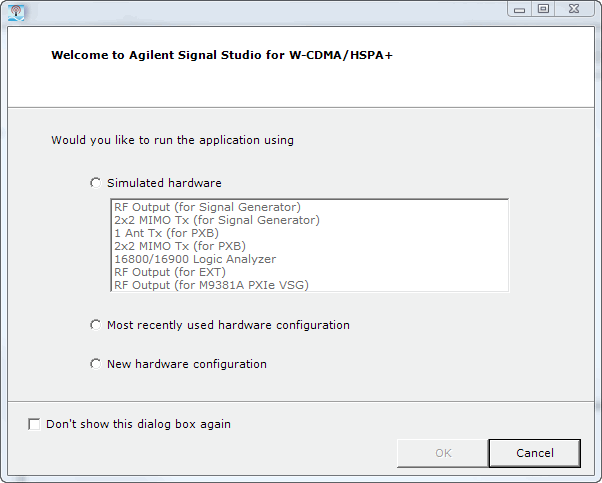
Task: Click the Most recently used hardware configuration label
Action: point(228,325)
